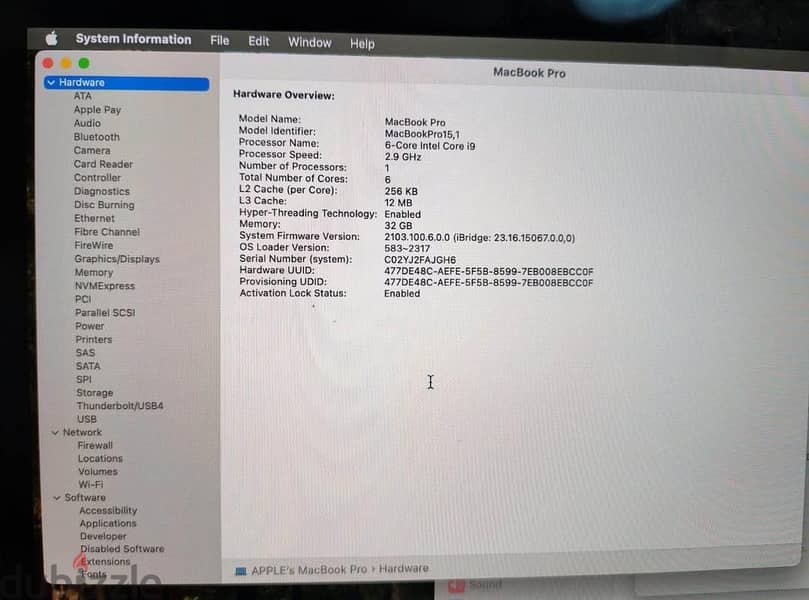This screenshot has width=809, height=600.
Task: Select Locations under Network
Action: click(x=100, y=459)
